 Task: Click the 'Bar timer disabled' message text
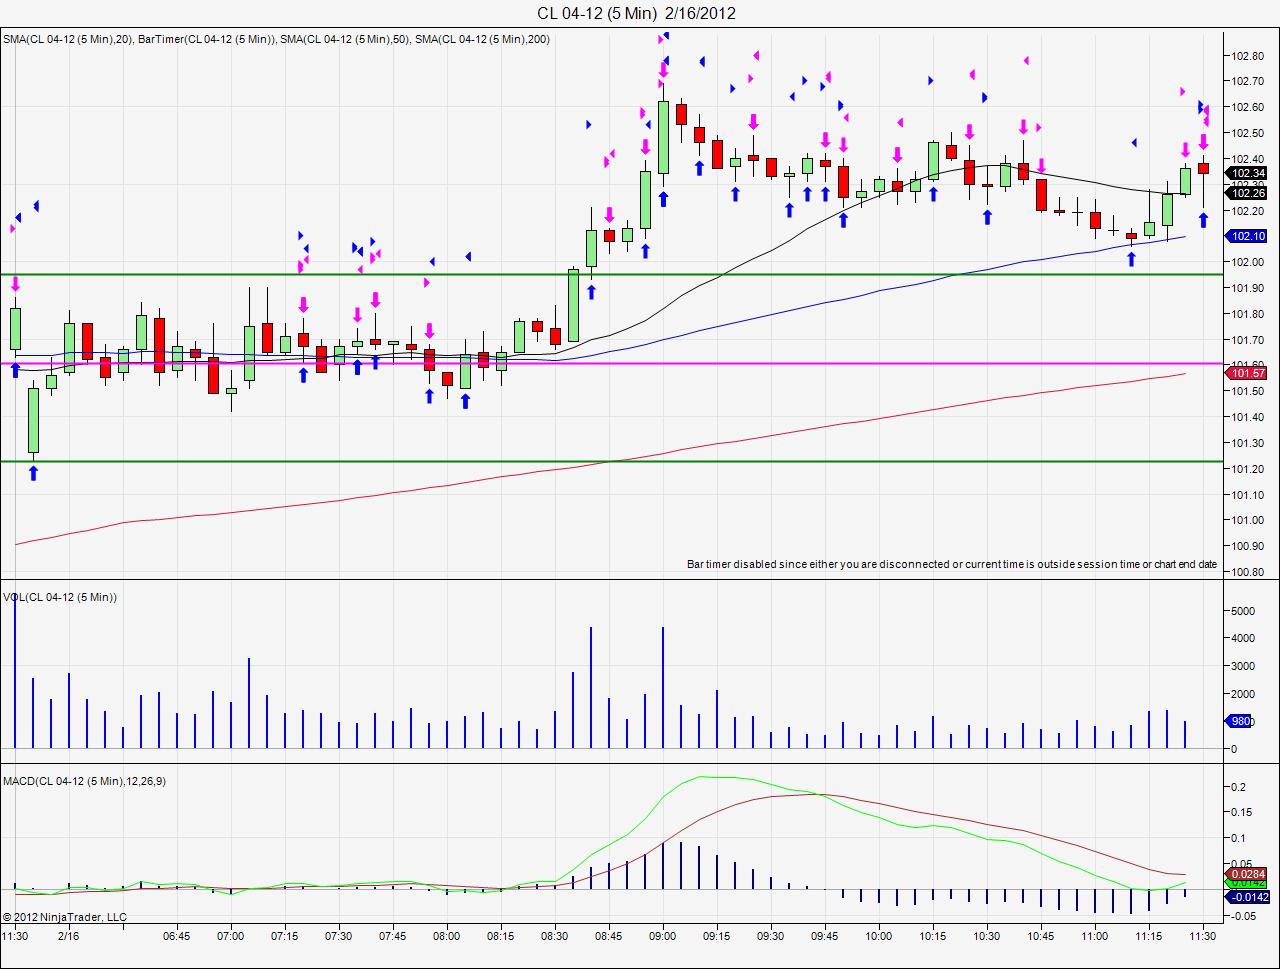pos(952,564)
